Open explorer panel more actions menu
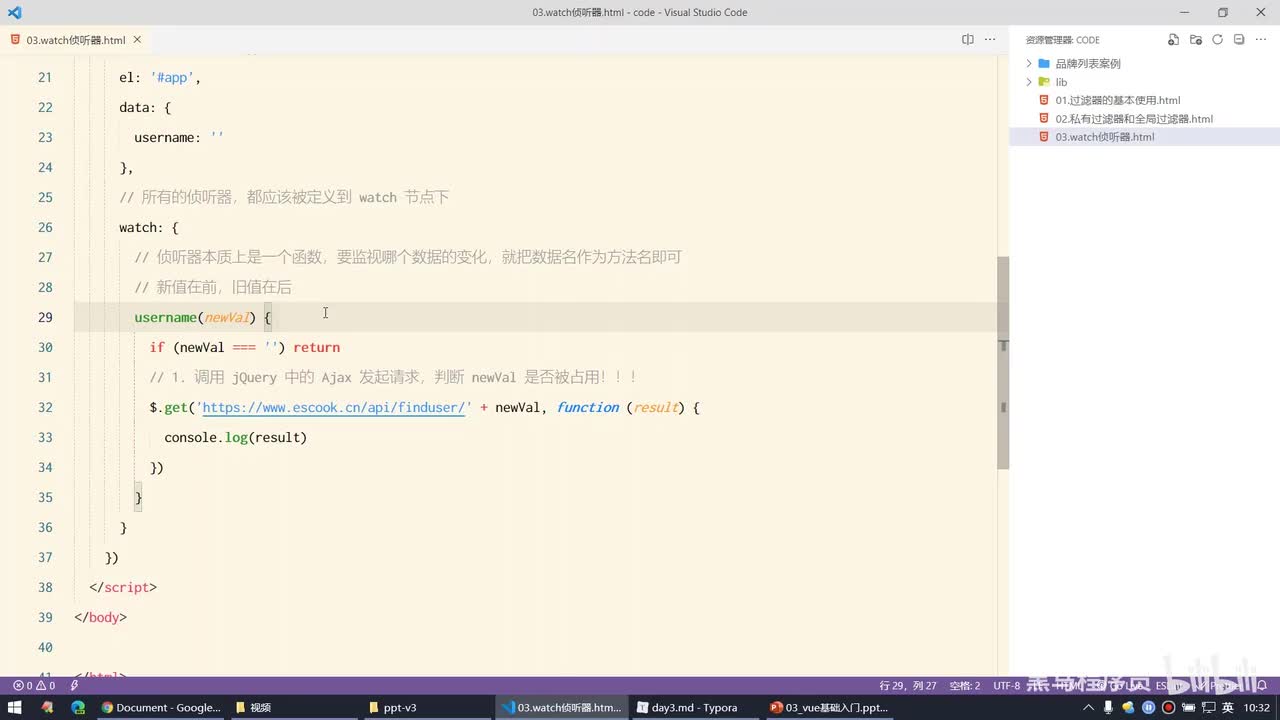 pos(1260,40)
